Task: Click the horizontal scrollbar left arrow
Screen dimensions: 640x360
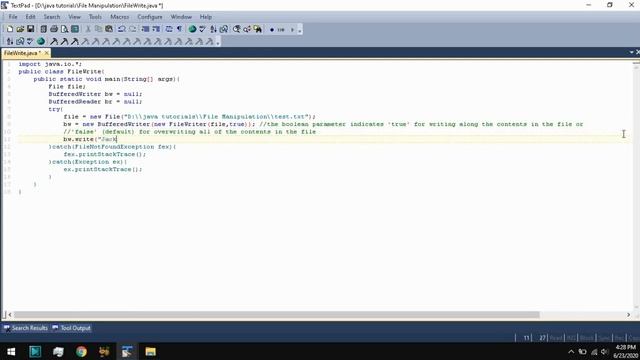Action: (10, 315)
